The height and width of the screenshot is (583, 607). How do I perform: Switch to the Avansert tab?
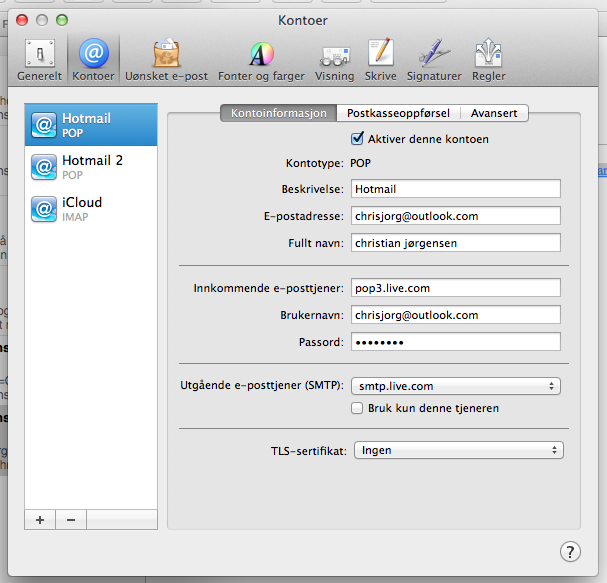pyautogui.click(x=494, y=113)
